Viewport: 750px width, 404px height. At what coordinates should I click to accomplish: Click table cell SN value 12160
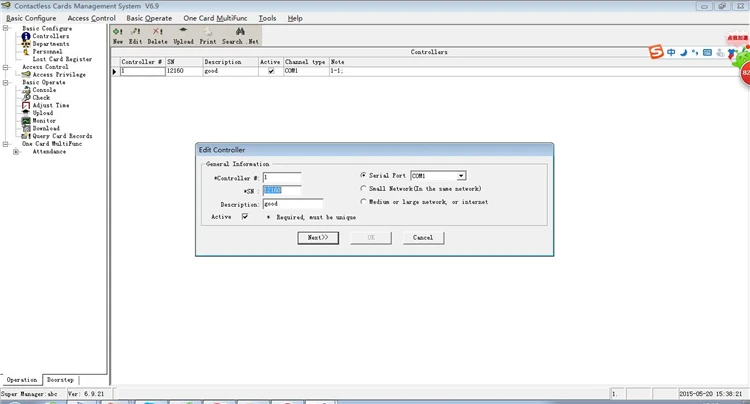[184, 71]
